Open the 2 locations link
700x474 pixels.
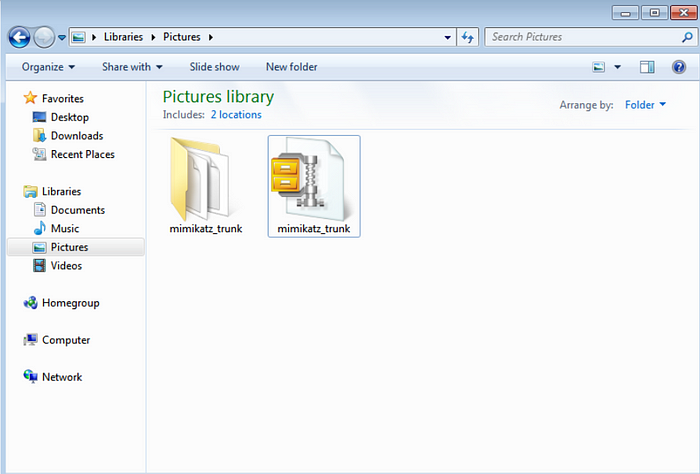(x=236, y=115)
